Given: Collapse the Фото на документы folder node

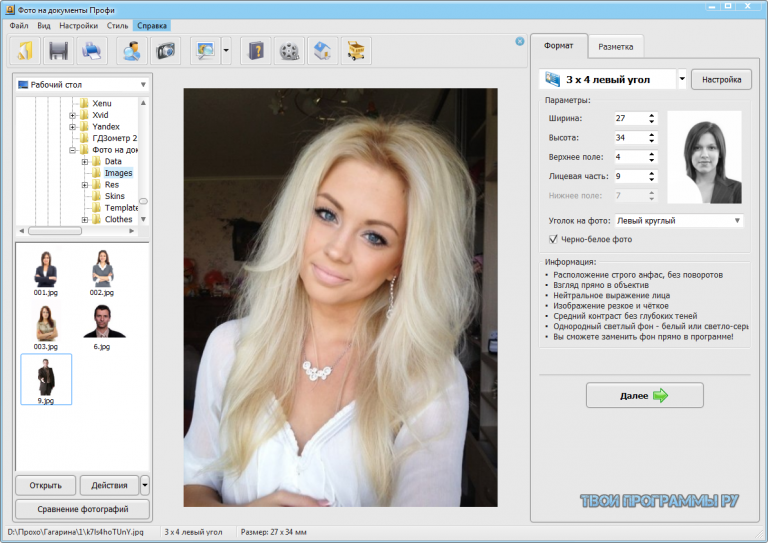Looking at the screenshot, I should [72, 150].
